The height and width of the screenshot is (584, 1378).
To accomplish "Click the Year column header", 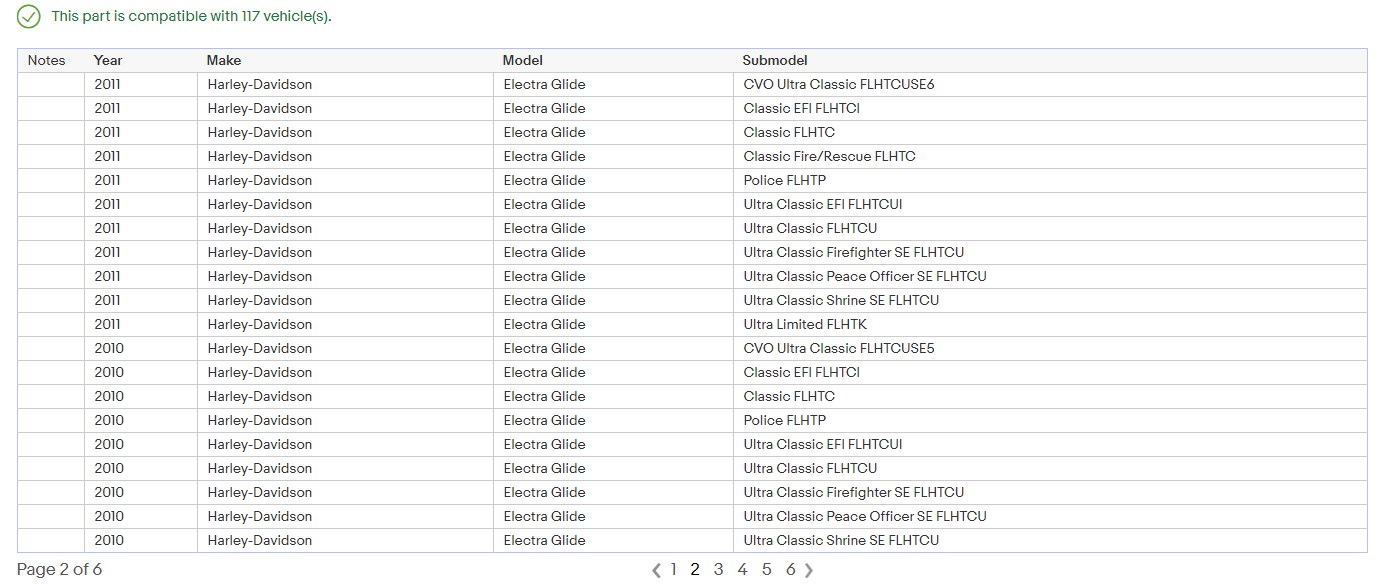I will [108, 60].
